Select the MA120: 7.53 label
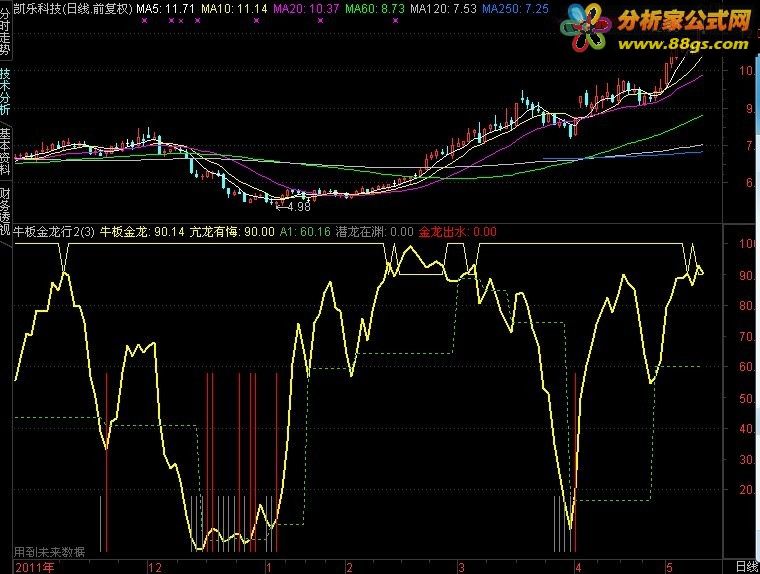The width and height of the screenshot is (760, 574). pos(443,8)
